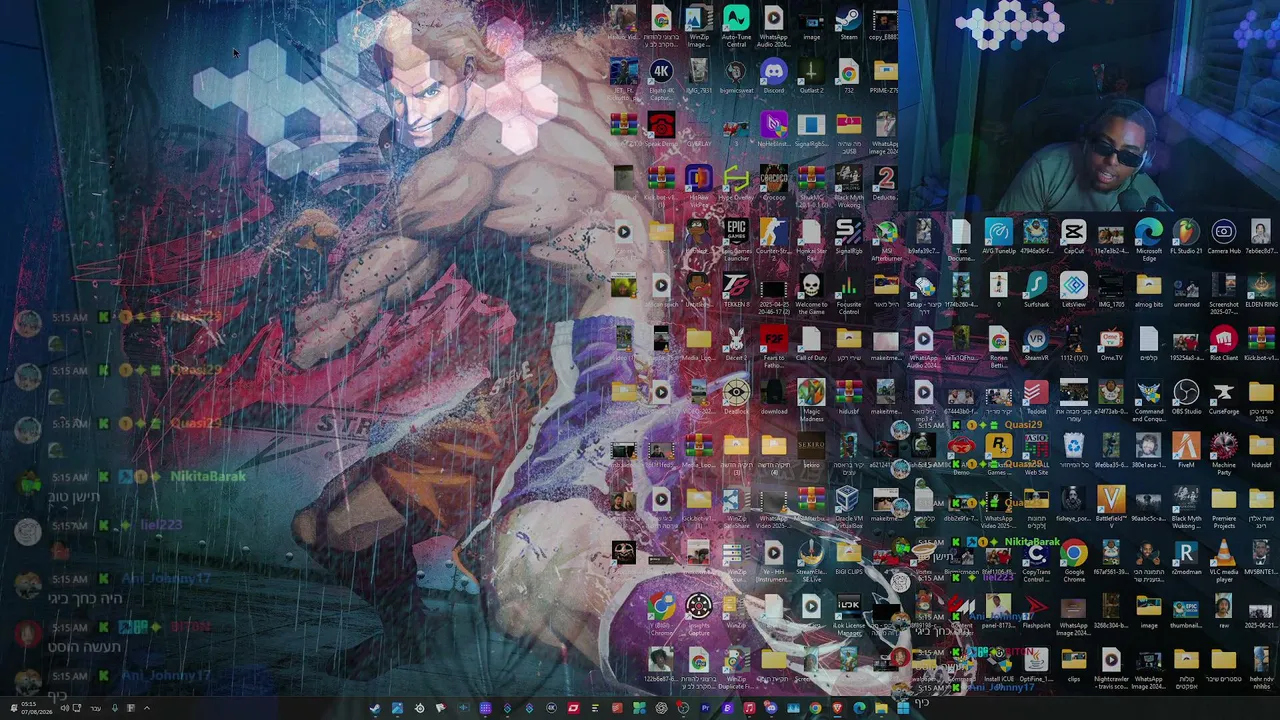Screen dimensions: 1280x720
Task: Open the LetsView shortcut
Action: (1073, 291)
